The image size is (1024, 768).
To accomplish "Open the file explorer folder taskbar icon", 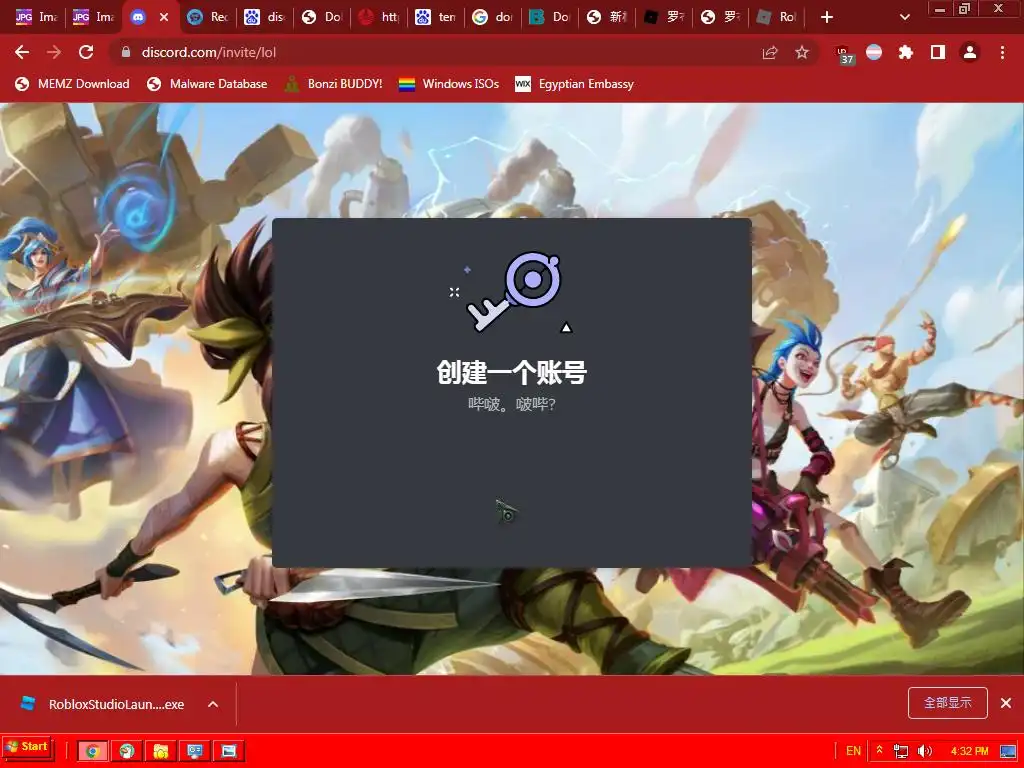I will pos(161,751).
